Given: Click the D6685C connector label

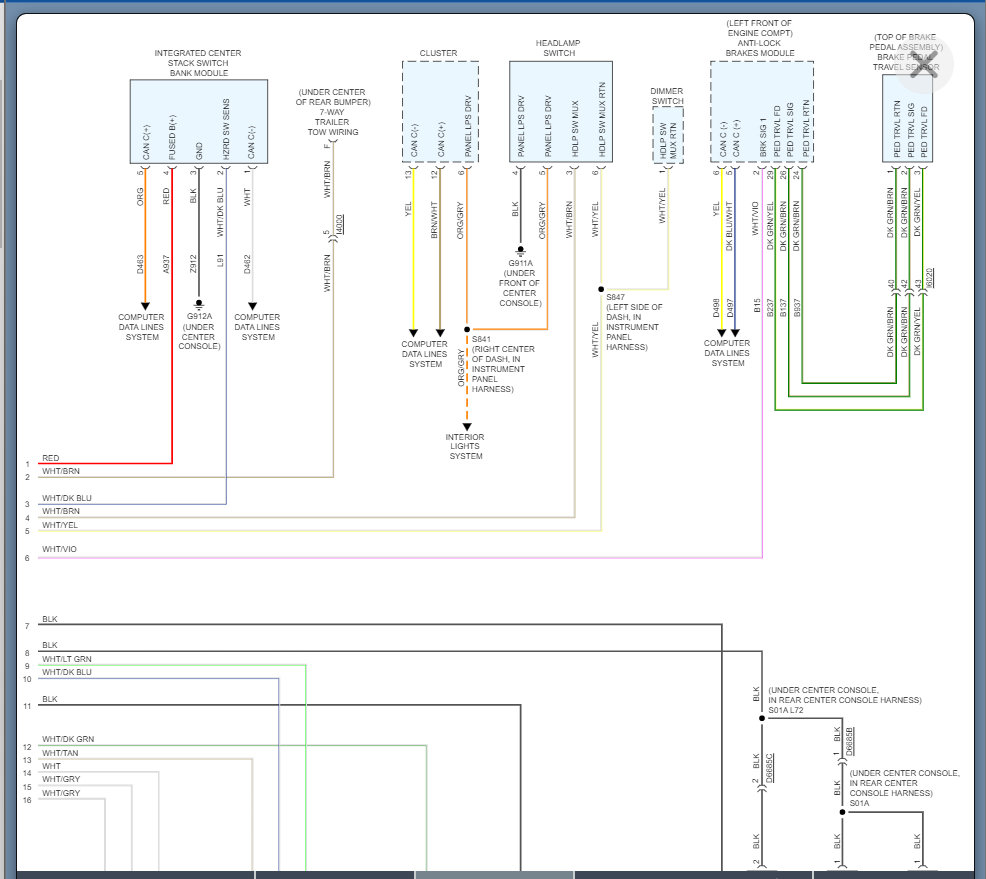Looking at the screenshot, I should pyautogui.click(x=770, y=767).
